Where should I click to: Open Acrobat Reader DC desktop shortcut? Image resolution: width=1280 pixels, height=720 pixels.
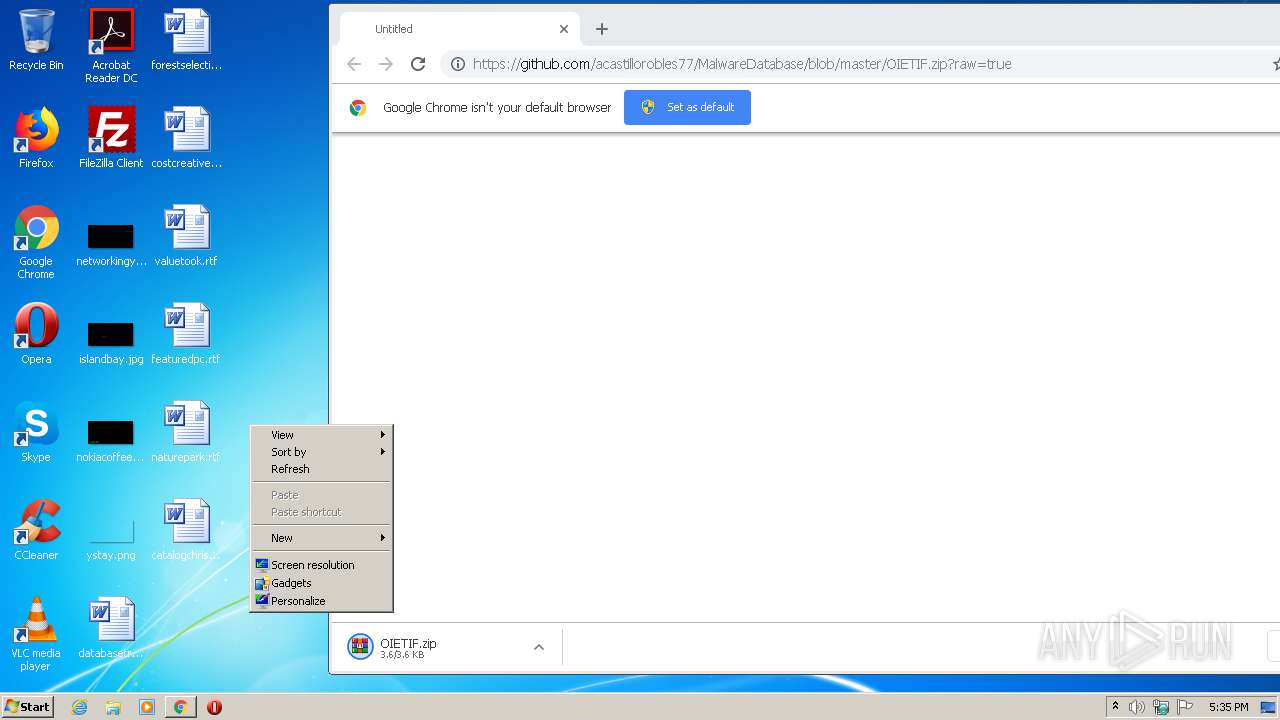point(111,46)
